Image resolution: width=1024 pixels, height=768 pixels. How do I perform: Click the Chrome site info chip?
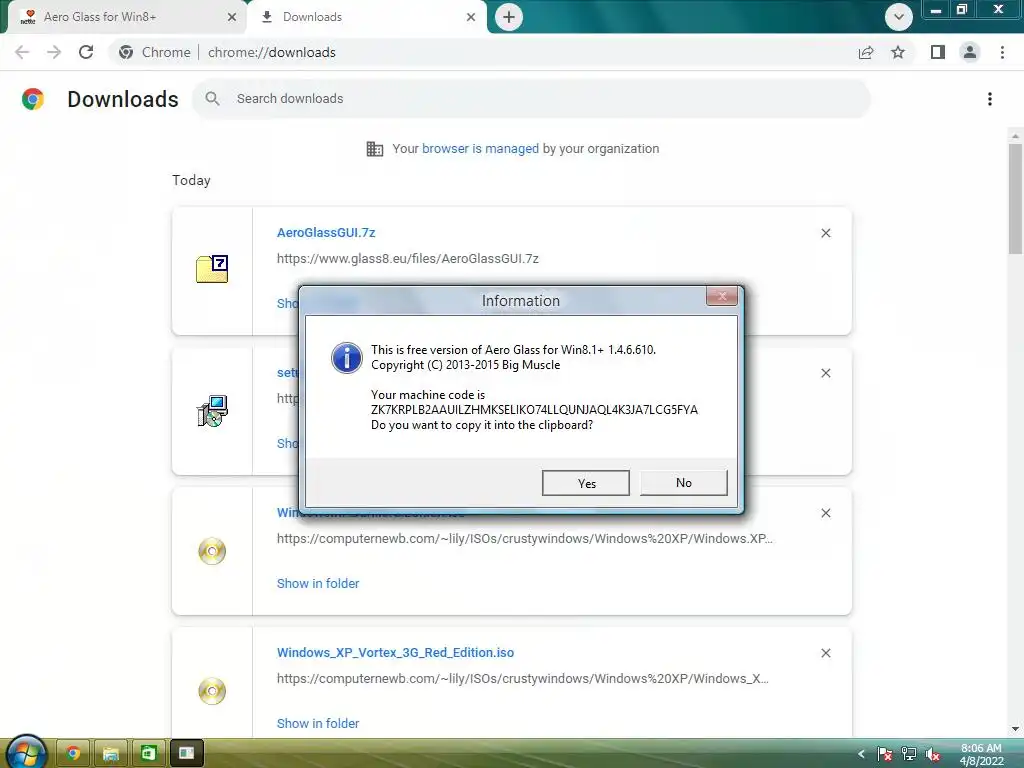point(155,52)
